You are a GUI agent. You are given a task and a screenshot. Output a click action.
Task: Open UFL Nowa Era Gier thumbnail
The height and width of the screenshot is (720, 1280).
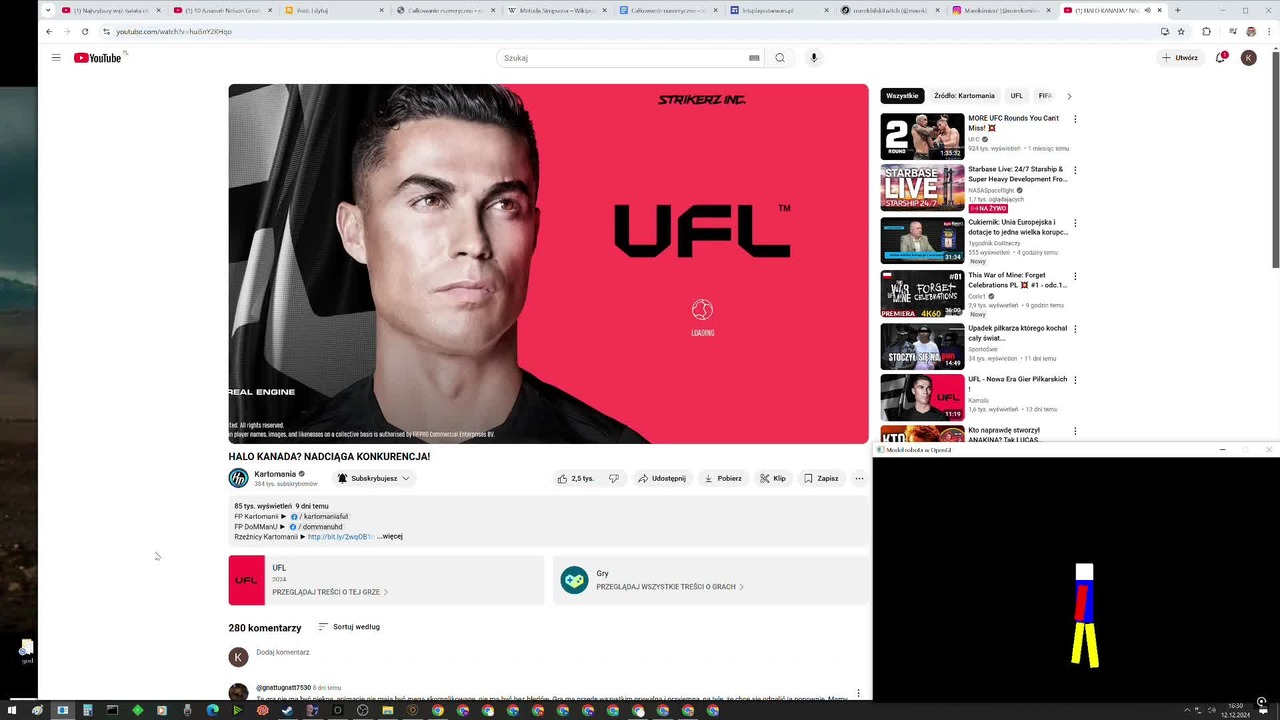pos(922,397)
